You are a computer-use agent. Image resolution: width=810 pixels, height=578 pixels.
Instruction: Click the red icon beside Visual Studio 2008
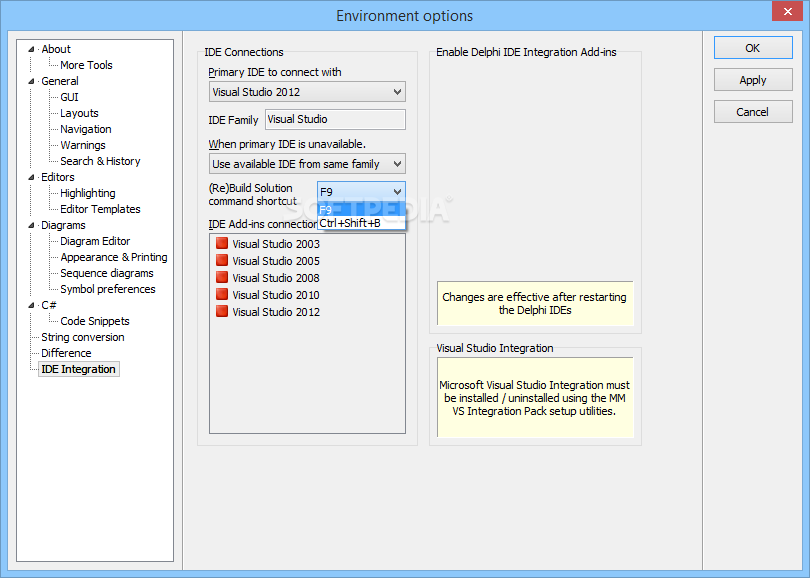tap(222, 277)
